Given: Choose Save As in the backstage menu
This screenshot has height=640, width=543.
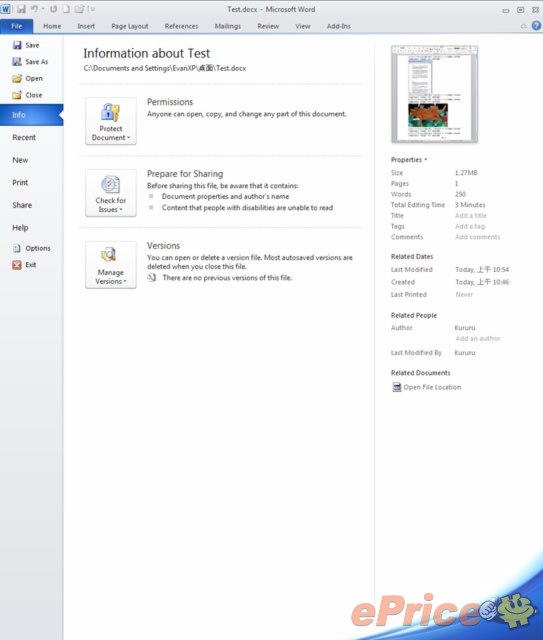Looking at the screenshot, I should pyautogui.click(x=30, y=62).
